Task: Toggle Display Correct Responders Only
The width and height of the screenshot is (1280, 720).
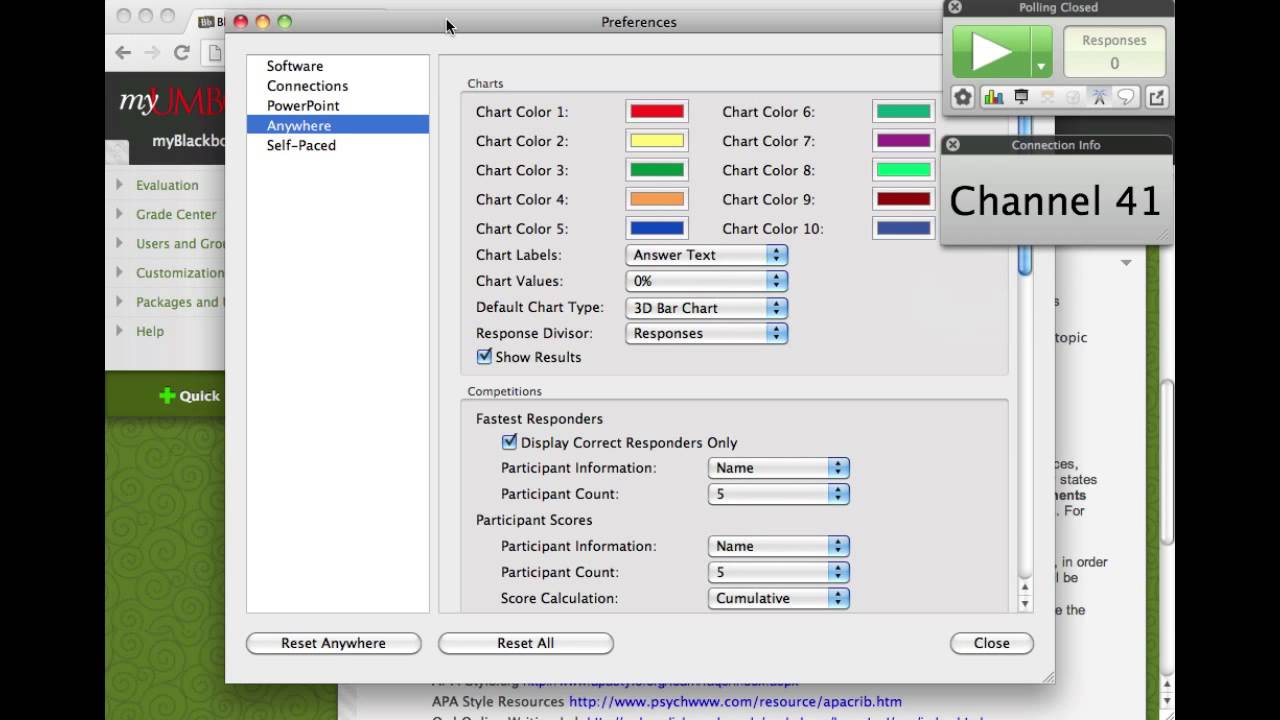Action: pyautogui.click(x=509, y=442)
